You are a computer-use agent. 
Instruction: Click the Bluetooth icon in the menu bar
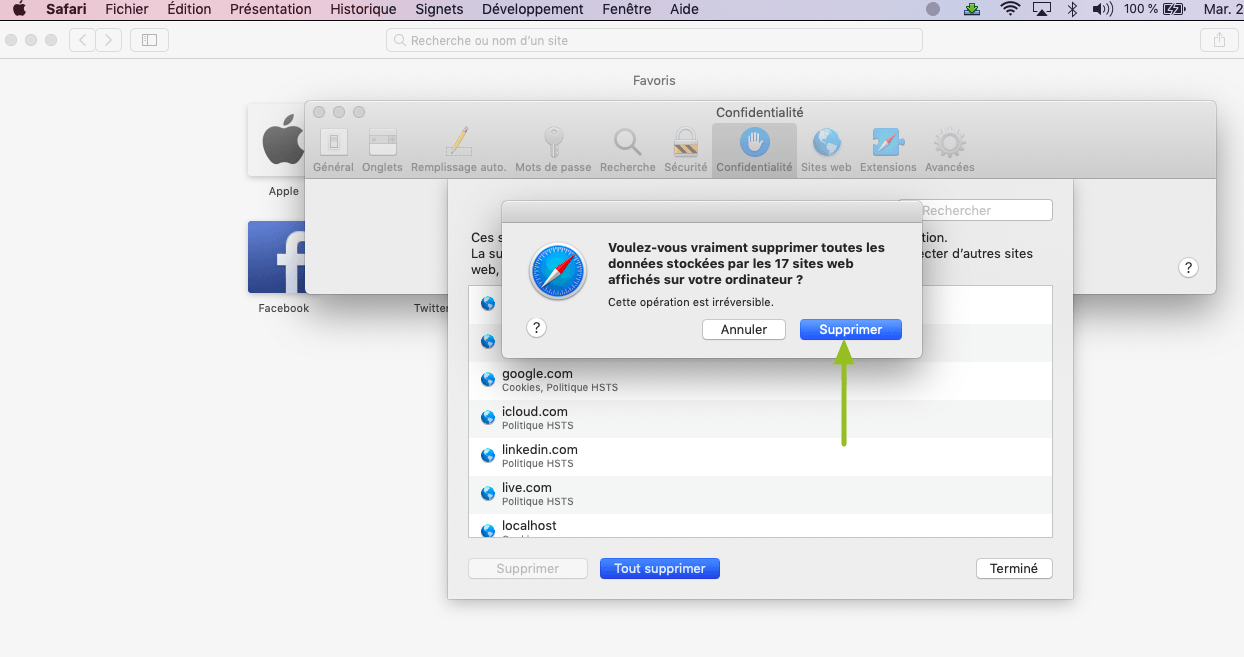pos(1072,9)
